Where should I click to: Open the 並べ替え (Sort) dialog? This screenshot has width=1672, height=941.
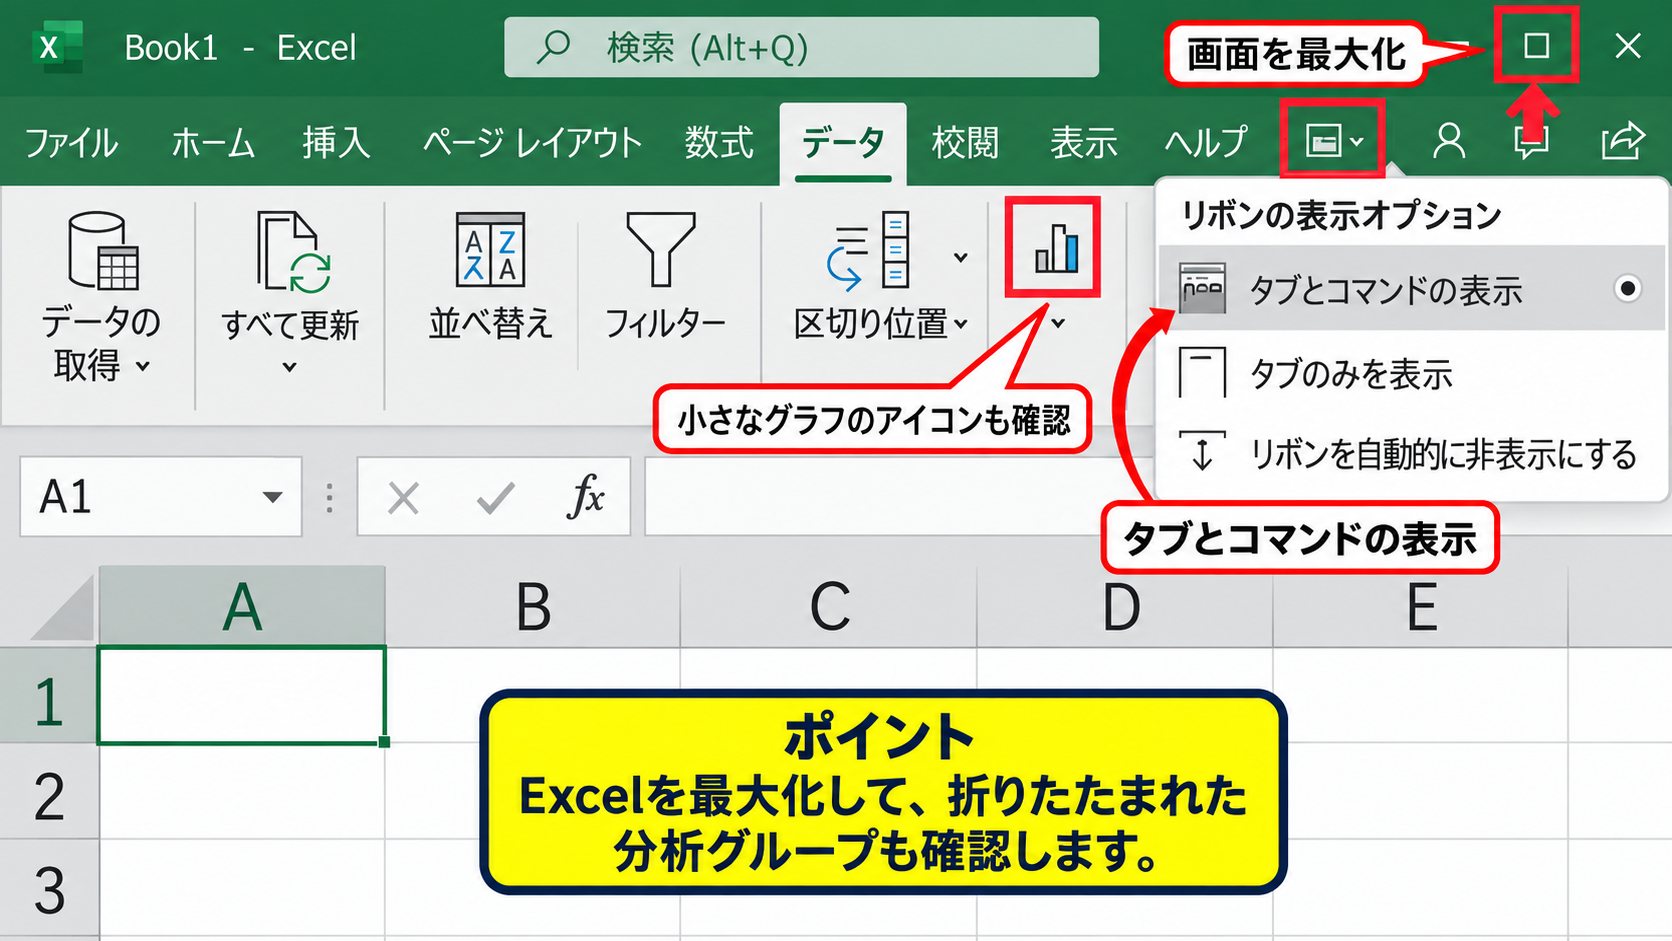[x=490, y=277]
